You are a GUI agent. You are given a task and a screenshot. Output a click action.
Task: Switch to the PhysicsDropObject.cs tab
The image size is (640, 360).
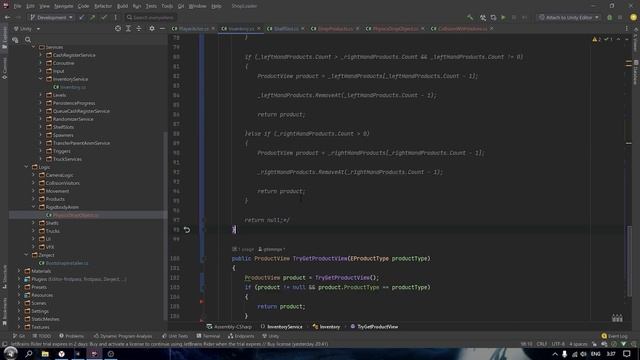[395, 29]
